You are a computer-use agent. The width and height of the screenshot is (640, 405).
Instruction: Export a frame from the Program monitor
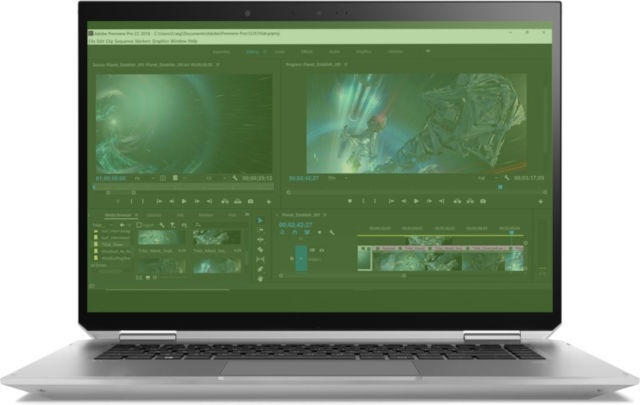[483, 201]
